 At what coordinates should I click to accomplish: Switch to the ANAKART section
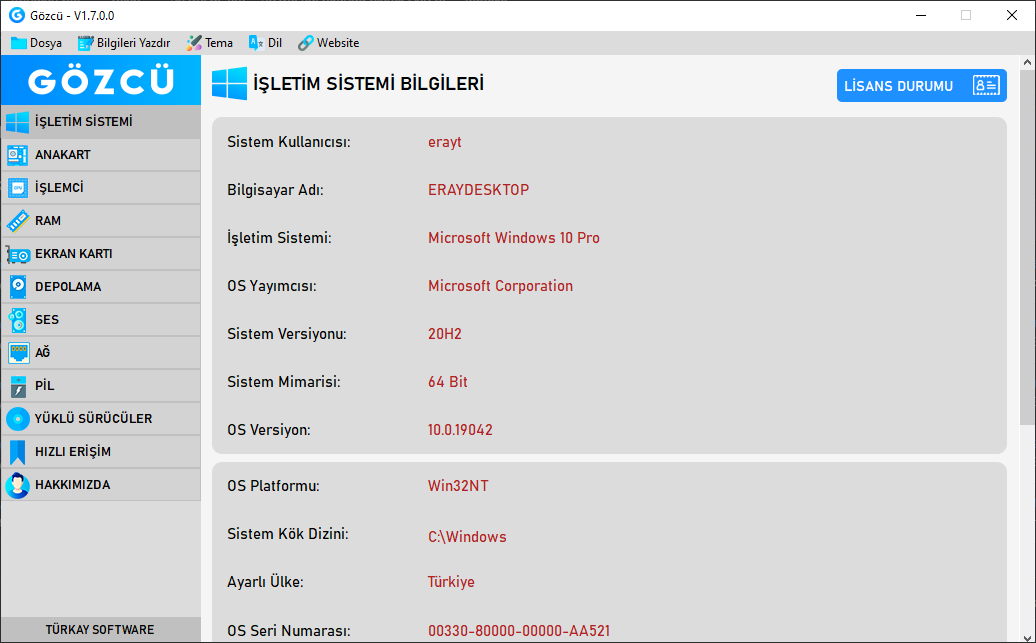pos(101,155)
